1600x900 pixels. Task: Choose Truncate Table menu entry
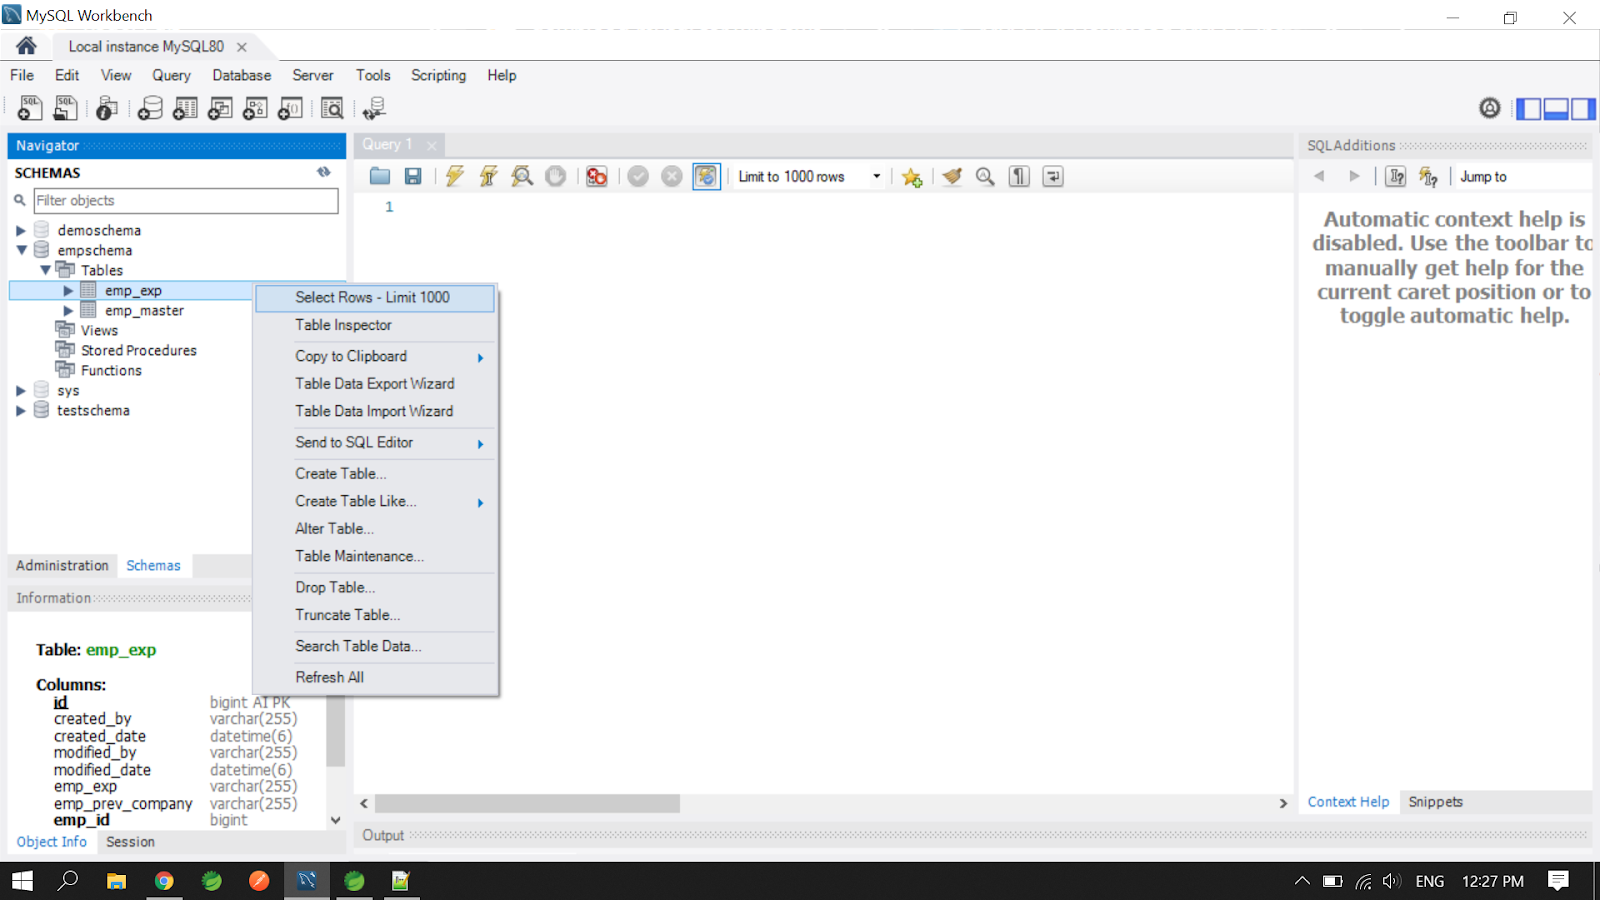pos(375,615)
